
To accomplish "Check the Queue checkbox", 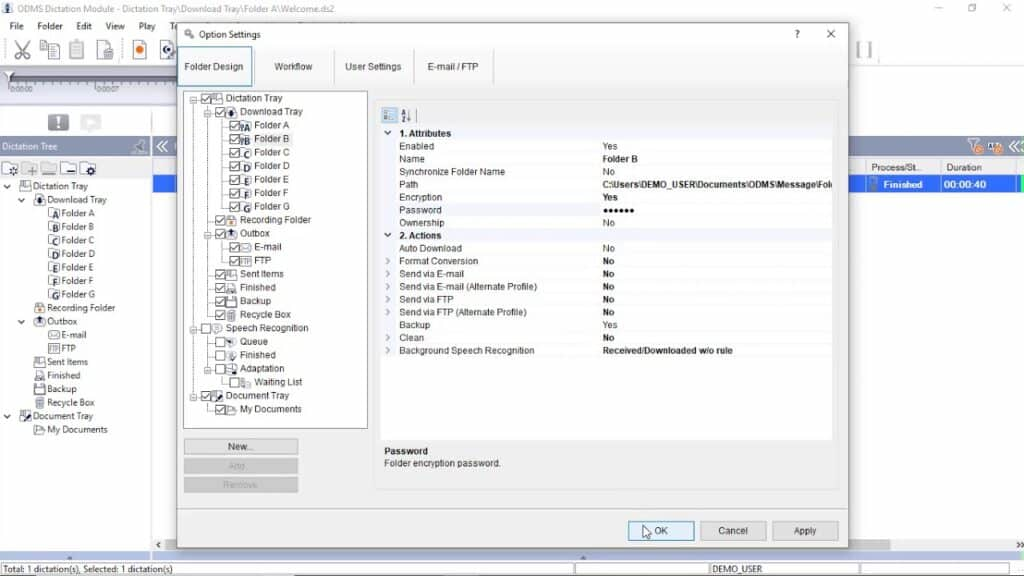I will click(x=220, y=342).
